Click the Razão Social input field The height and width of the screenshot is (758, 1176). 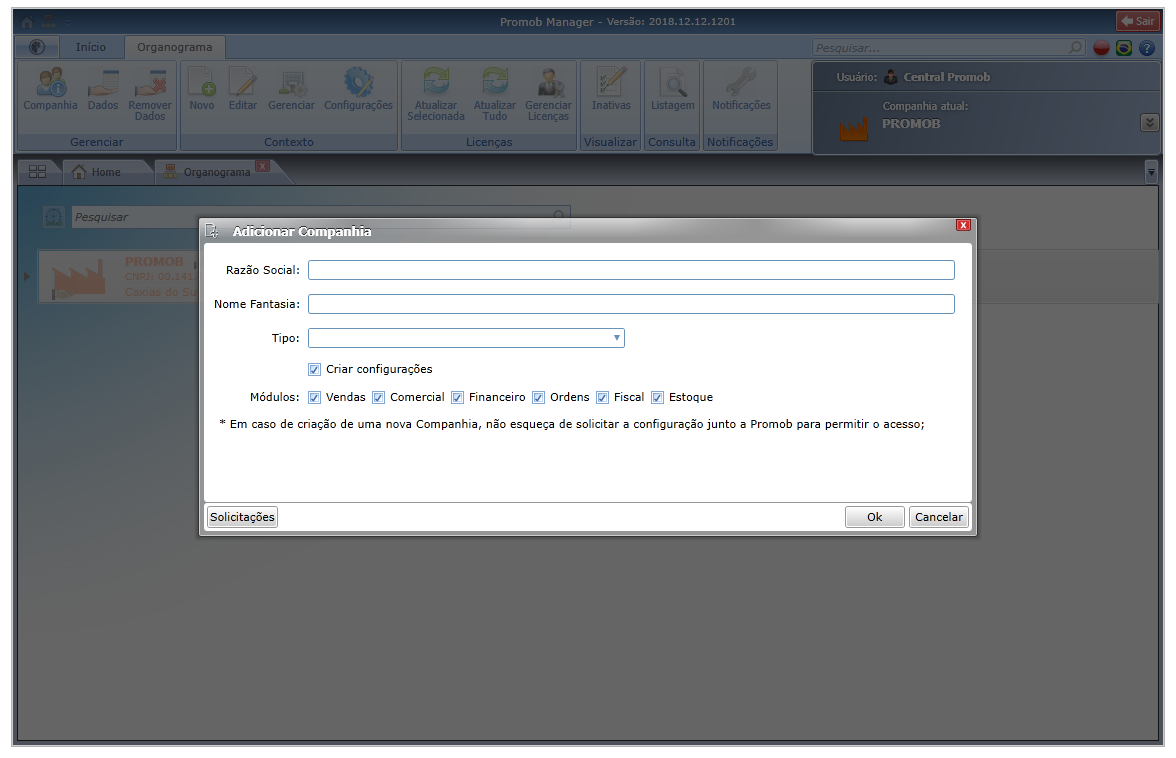(x=631, y=270)
